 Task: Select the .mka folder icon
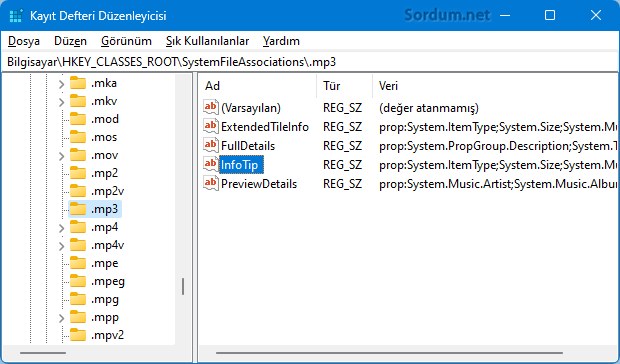[78, 83]
